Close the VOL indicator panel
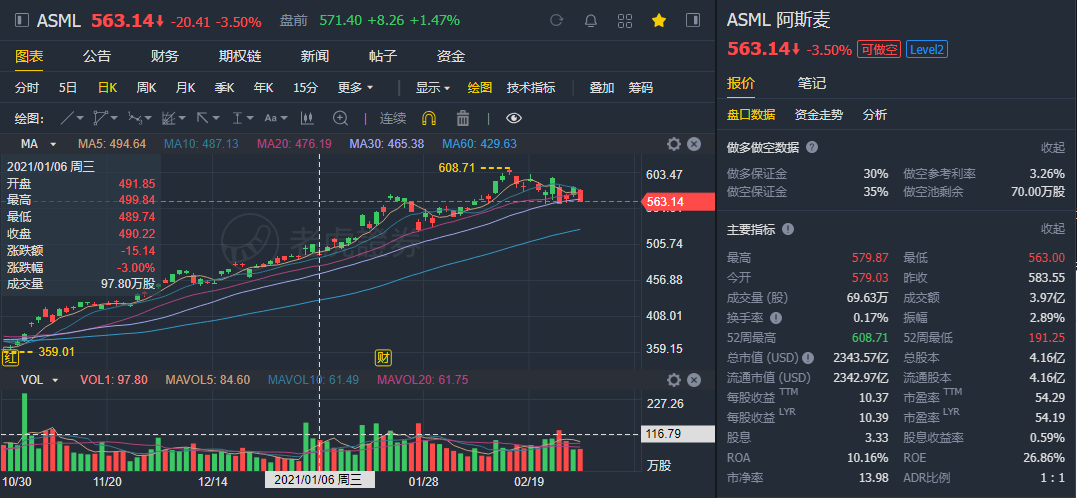The height and width of the screenshot is (498, 1077). (x=694, y=380)
